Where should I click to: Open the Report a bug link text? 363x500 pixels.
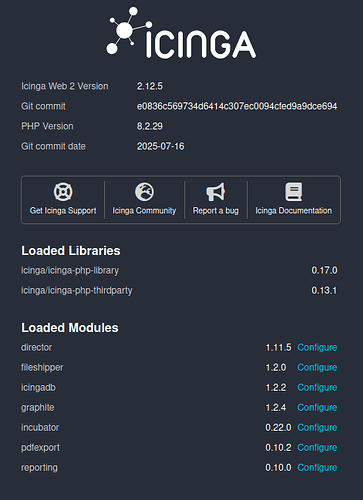coord(216,211)
